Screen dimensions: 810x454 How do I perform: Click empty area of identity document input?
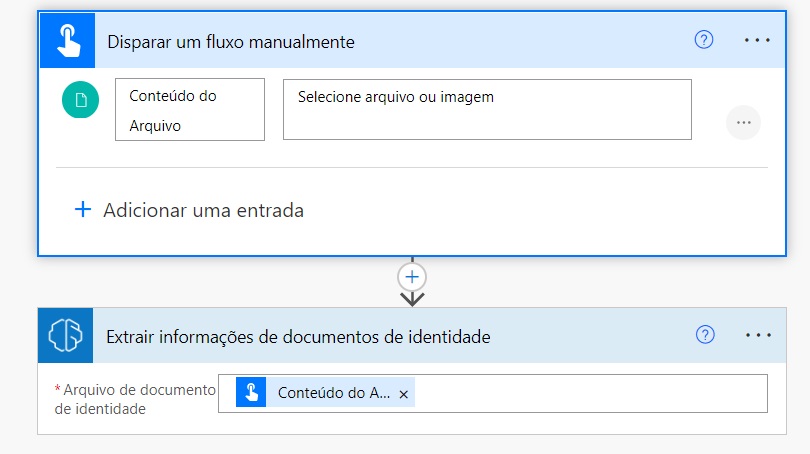(590, 394)
